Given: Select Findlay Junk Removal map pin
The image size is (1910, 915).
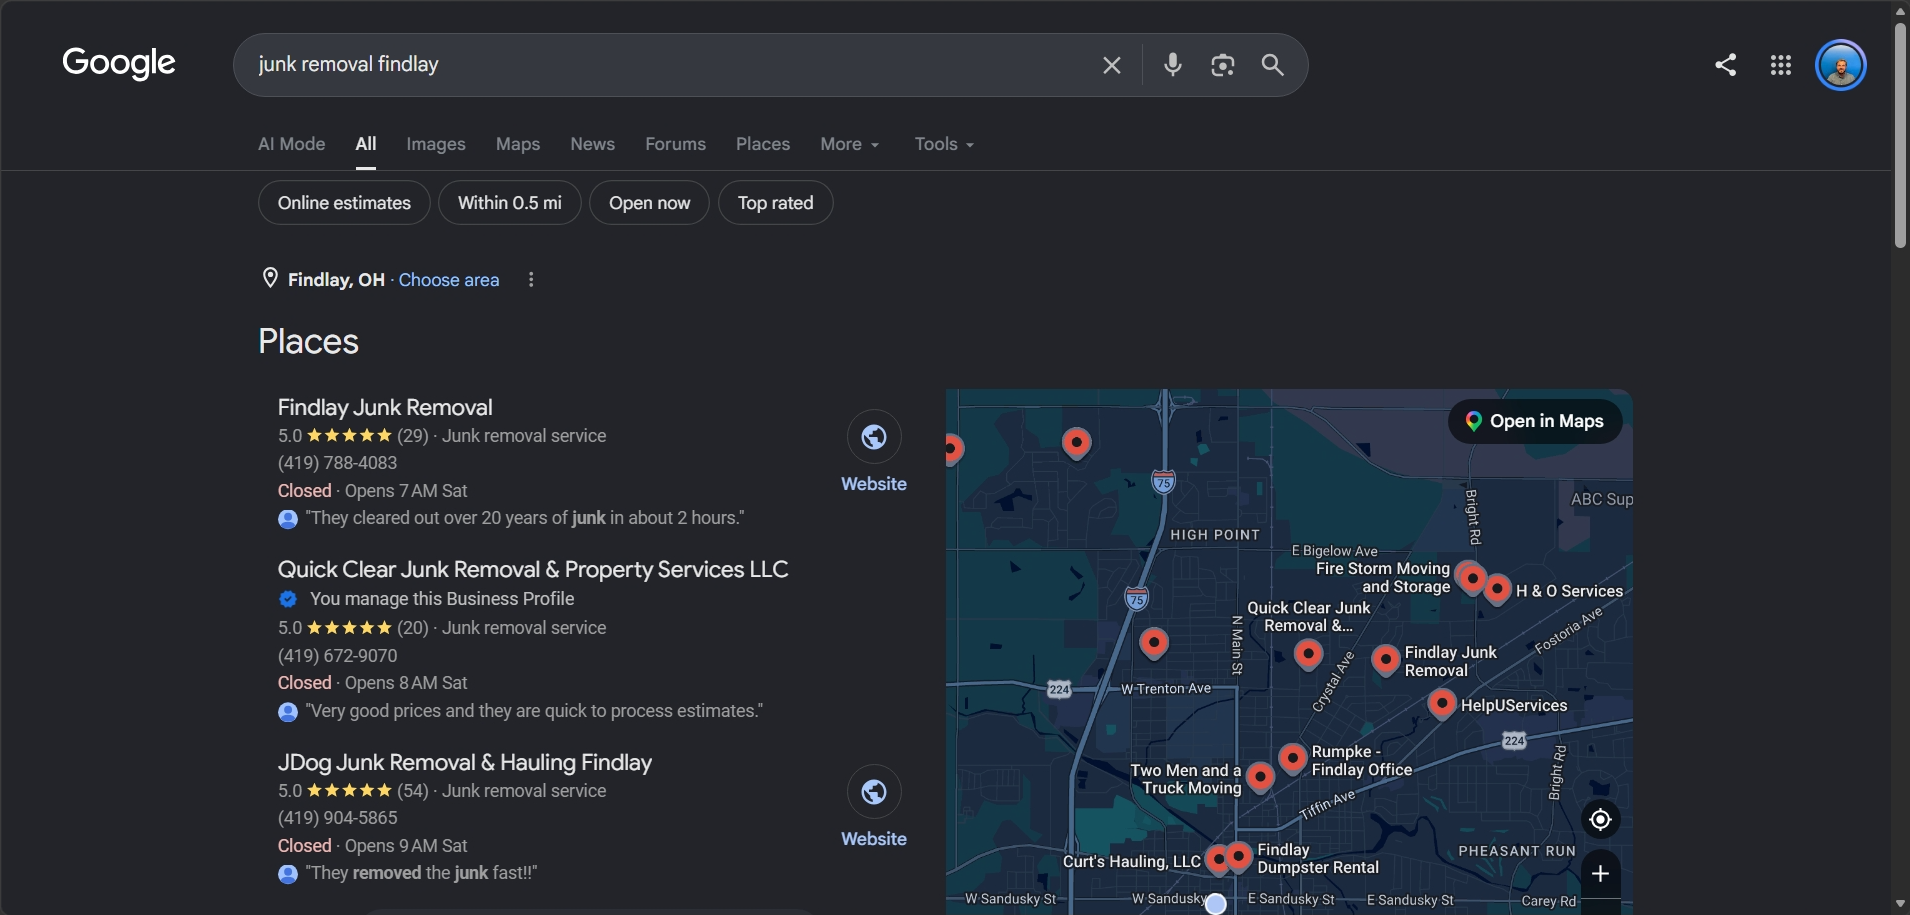Looking at the screenshot, I should (1385, 658).
